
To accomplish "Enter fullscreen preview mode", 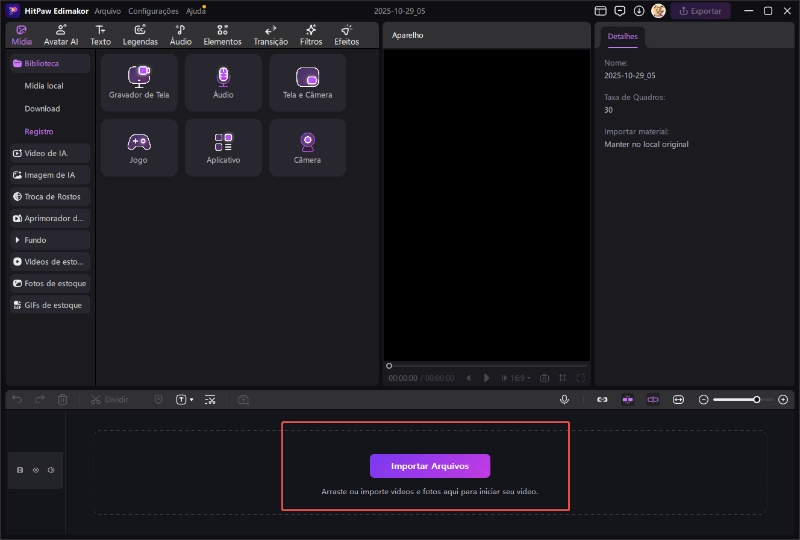I will [581, 378].
